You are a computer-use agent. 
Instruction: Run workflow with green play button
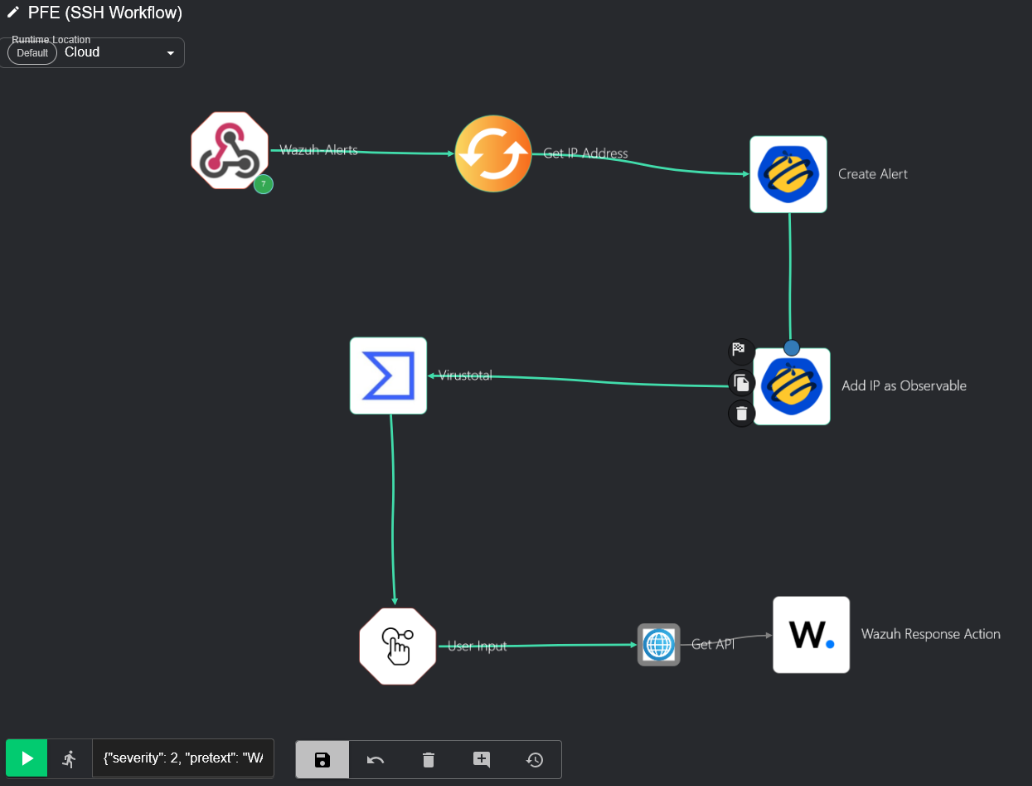pyautogui.click(x=27, y=759)
